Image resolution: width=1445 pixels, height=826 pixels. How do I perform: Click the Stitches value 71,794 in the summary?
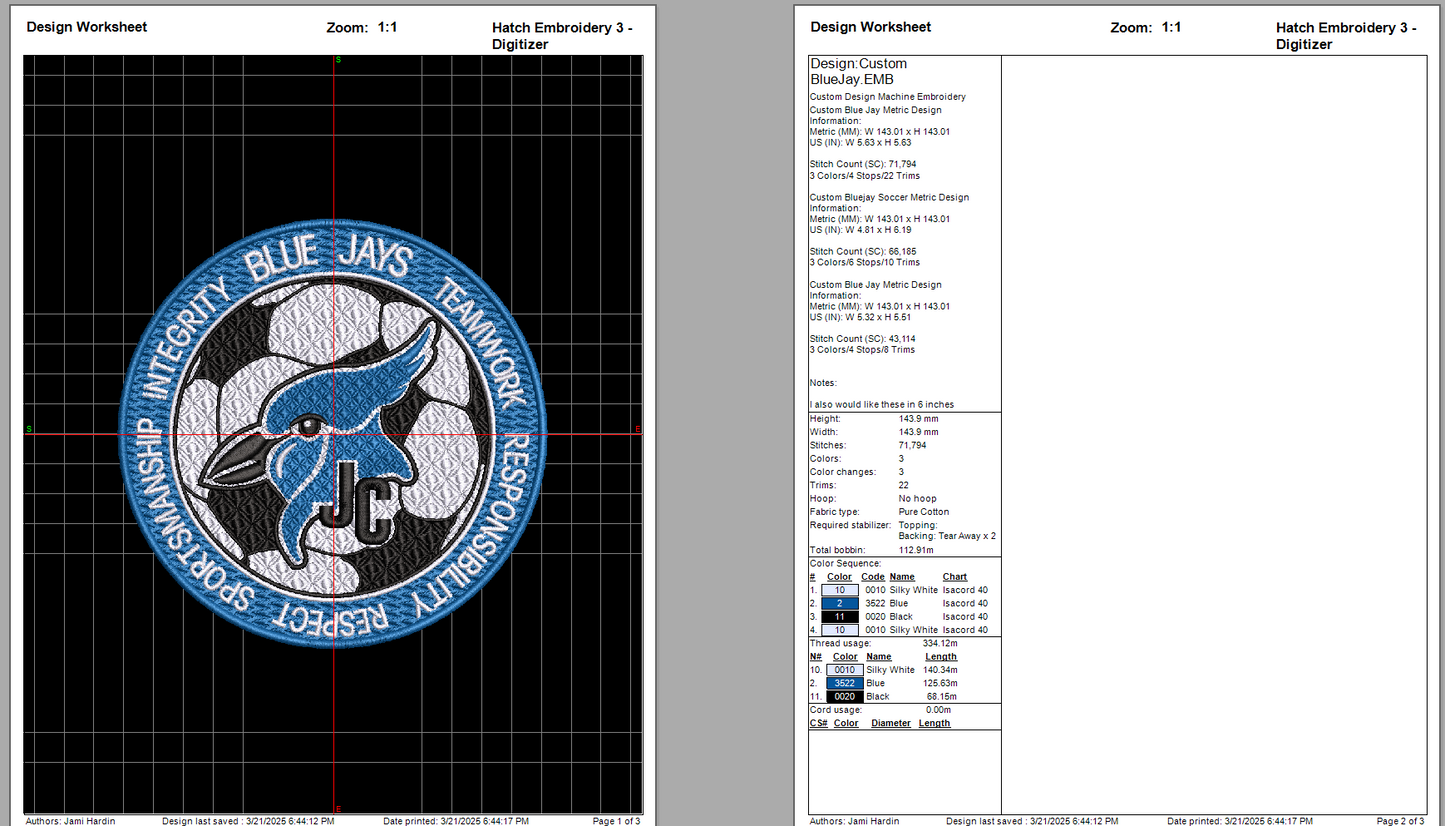coord(914,445)
